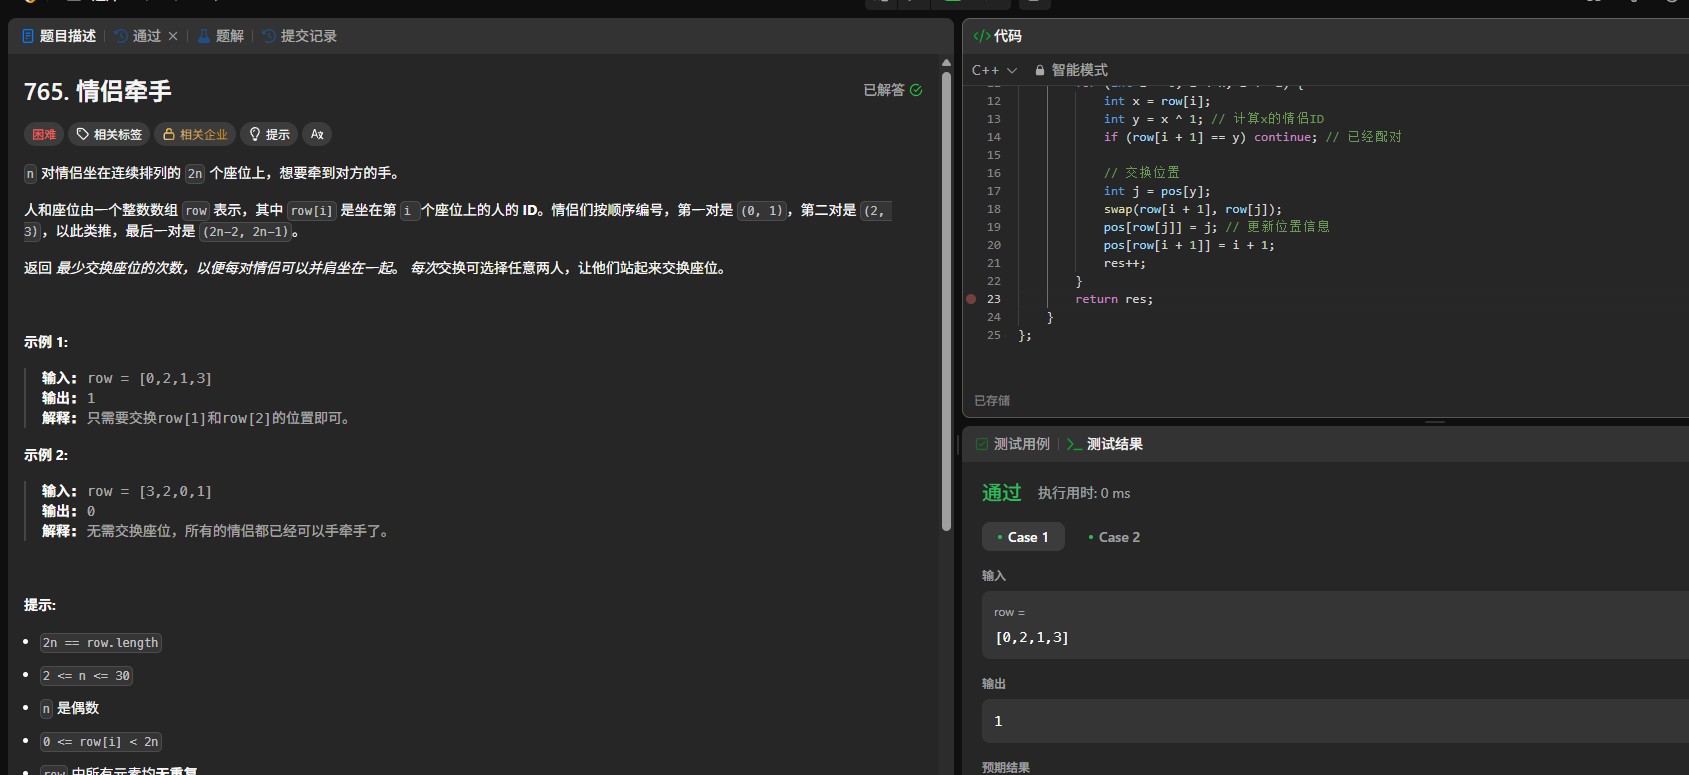This screenshot has width=1689, height=775.
Task: Click the output value 1 box
Action: (x=1335, y=721)
